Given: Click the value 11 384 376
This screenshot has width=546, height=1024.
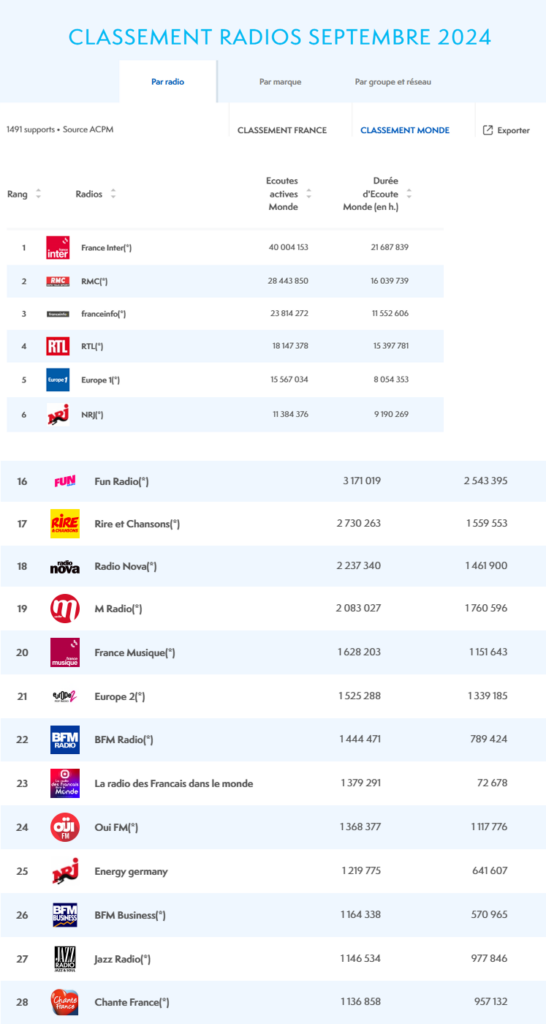Looking at the screenshot, I should pos(289,415).
